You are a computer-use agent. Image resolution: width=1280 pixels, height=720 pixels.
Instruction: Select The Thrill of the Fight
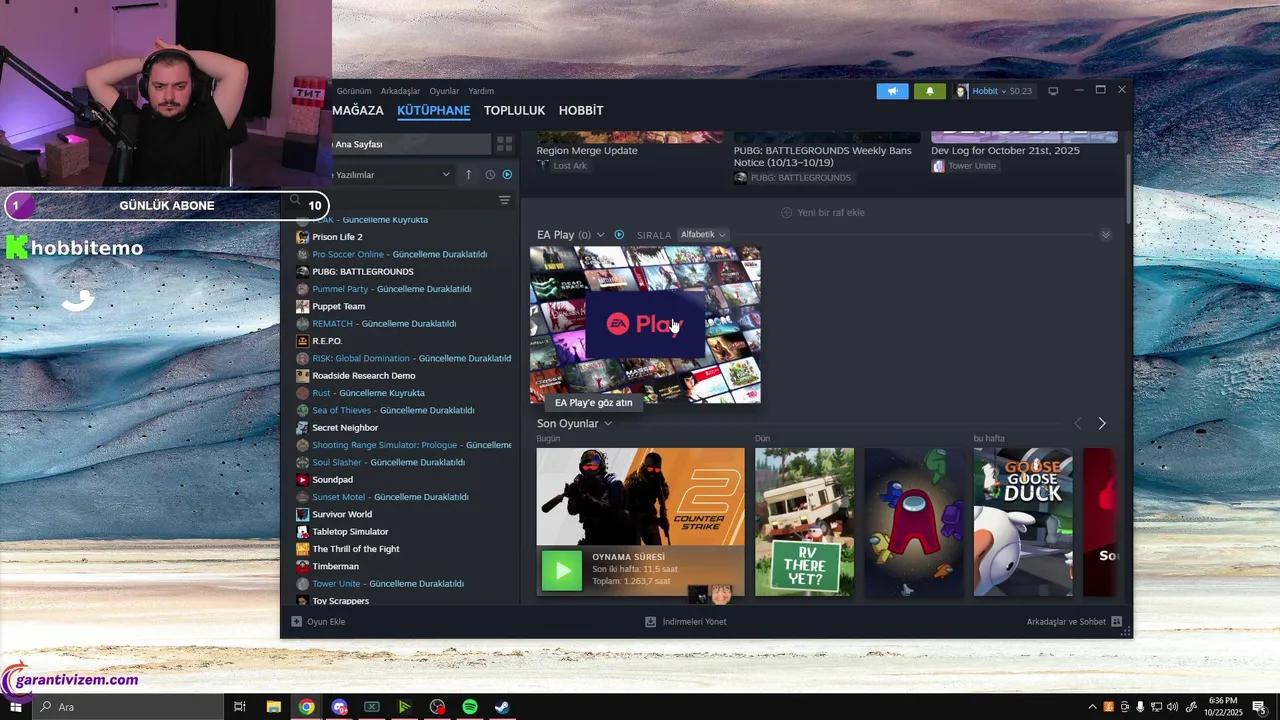pos(355,549)
